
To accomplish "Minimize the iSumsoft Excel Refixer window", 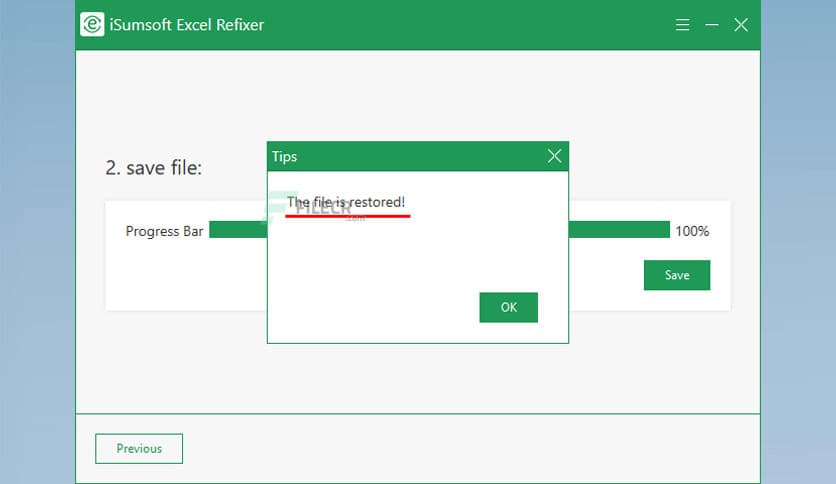I will tap(712, 25).
